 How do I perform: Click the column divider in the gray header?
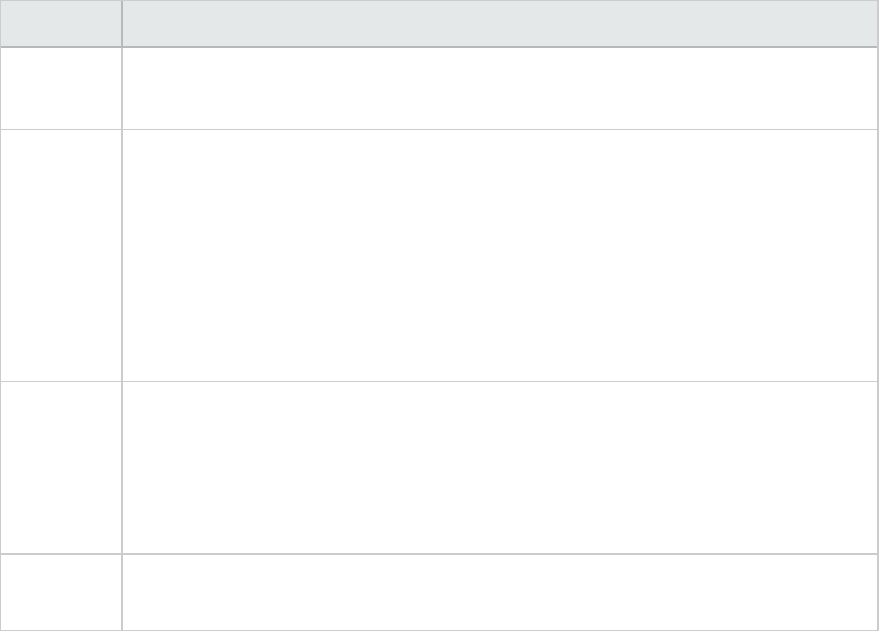coord(122,23)
